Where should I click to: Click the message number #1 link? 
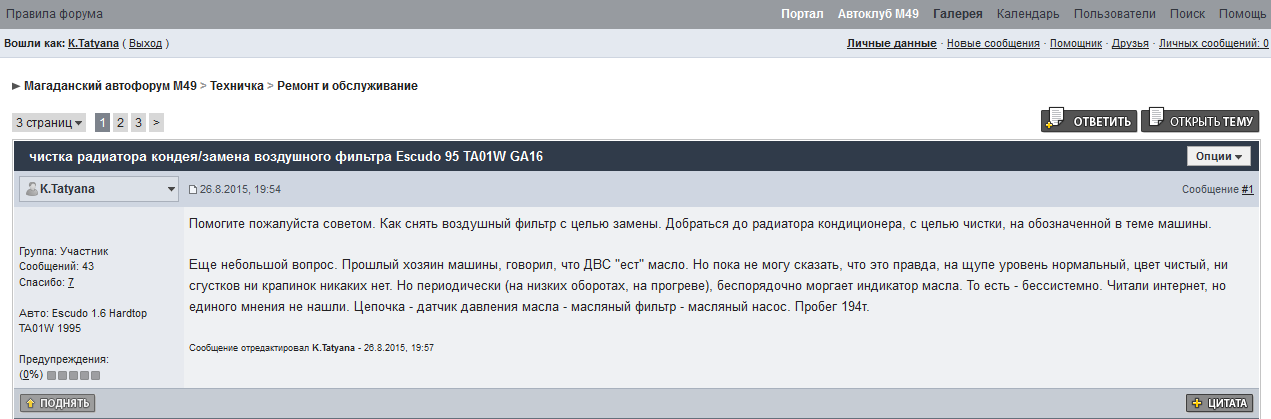tap(1247, 189)
